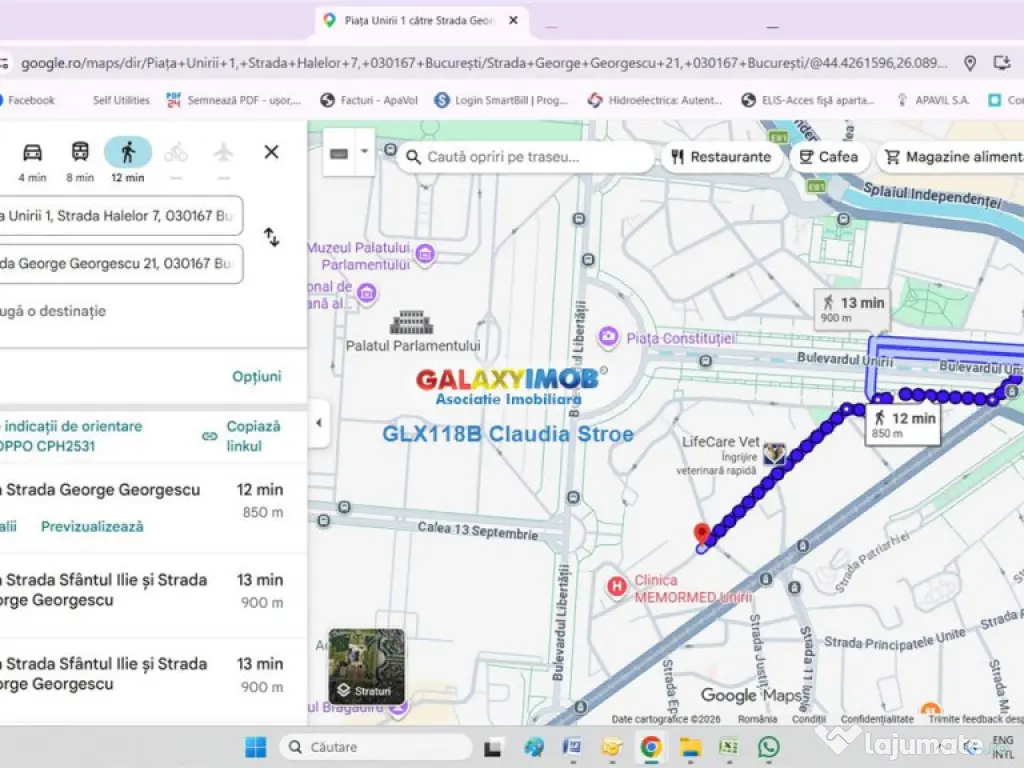The width and height of the screenshot is (1024, 768).
Task: Click Previzualizează route preview link
Action: 92,526
